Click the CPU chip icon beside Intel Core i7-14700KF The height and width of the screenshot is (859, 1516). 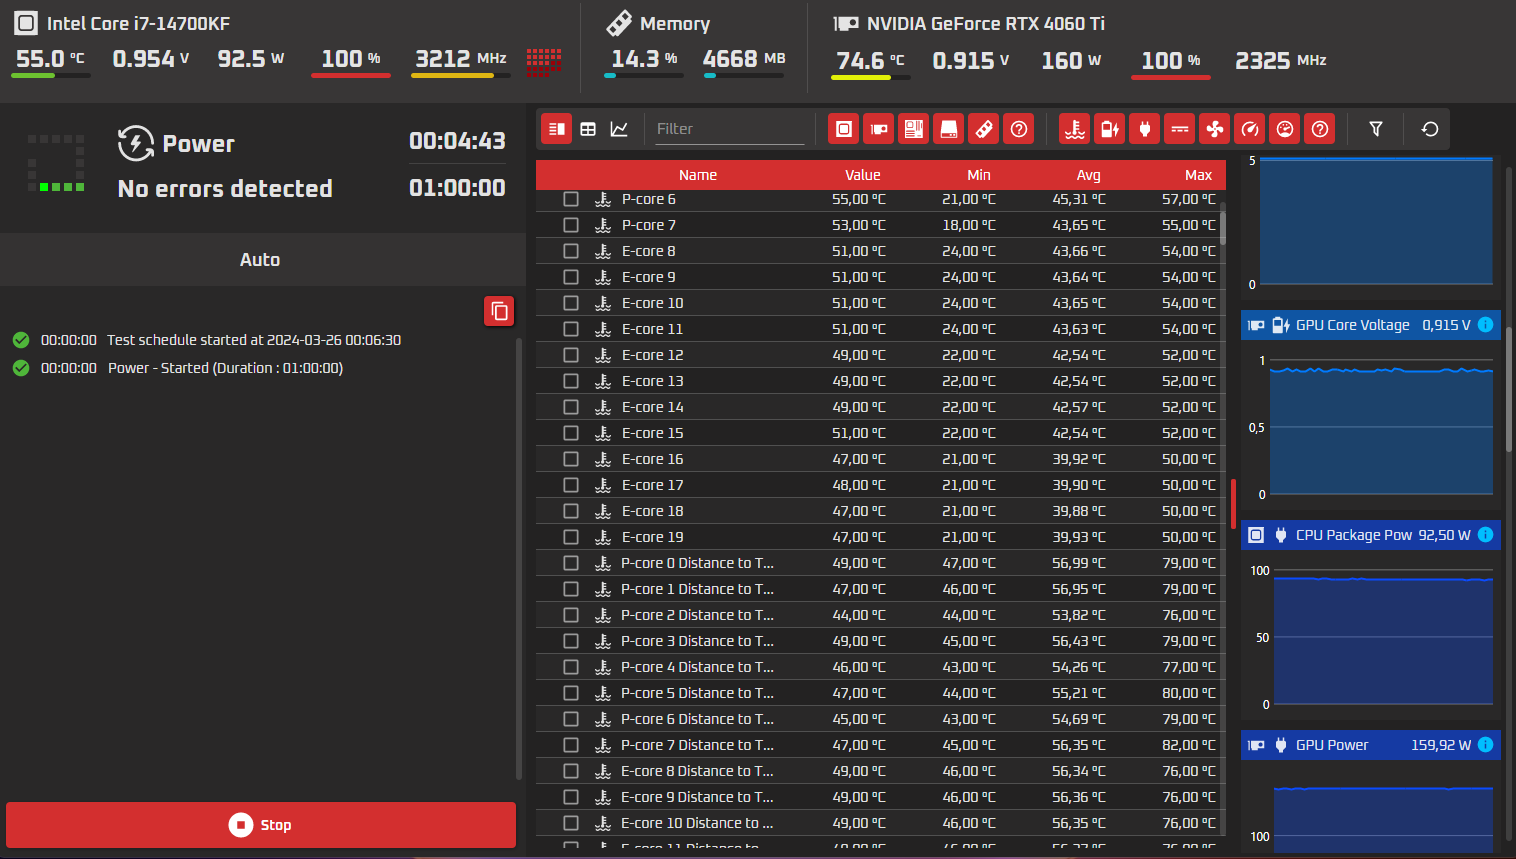[26, 23]
